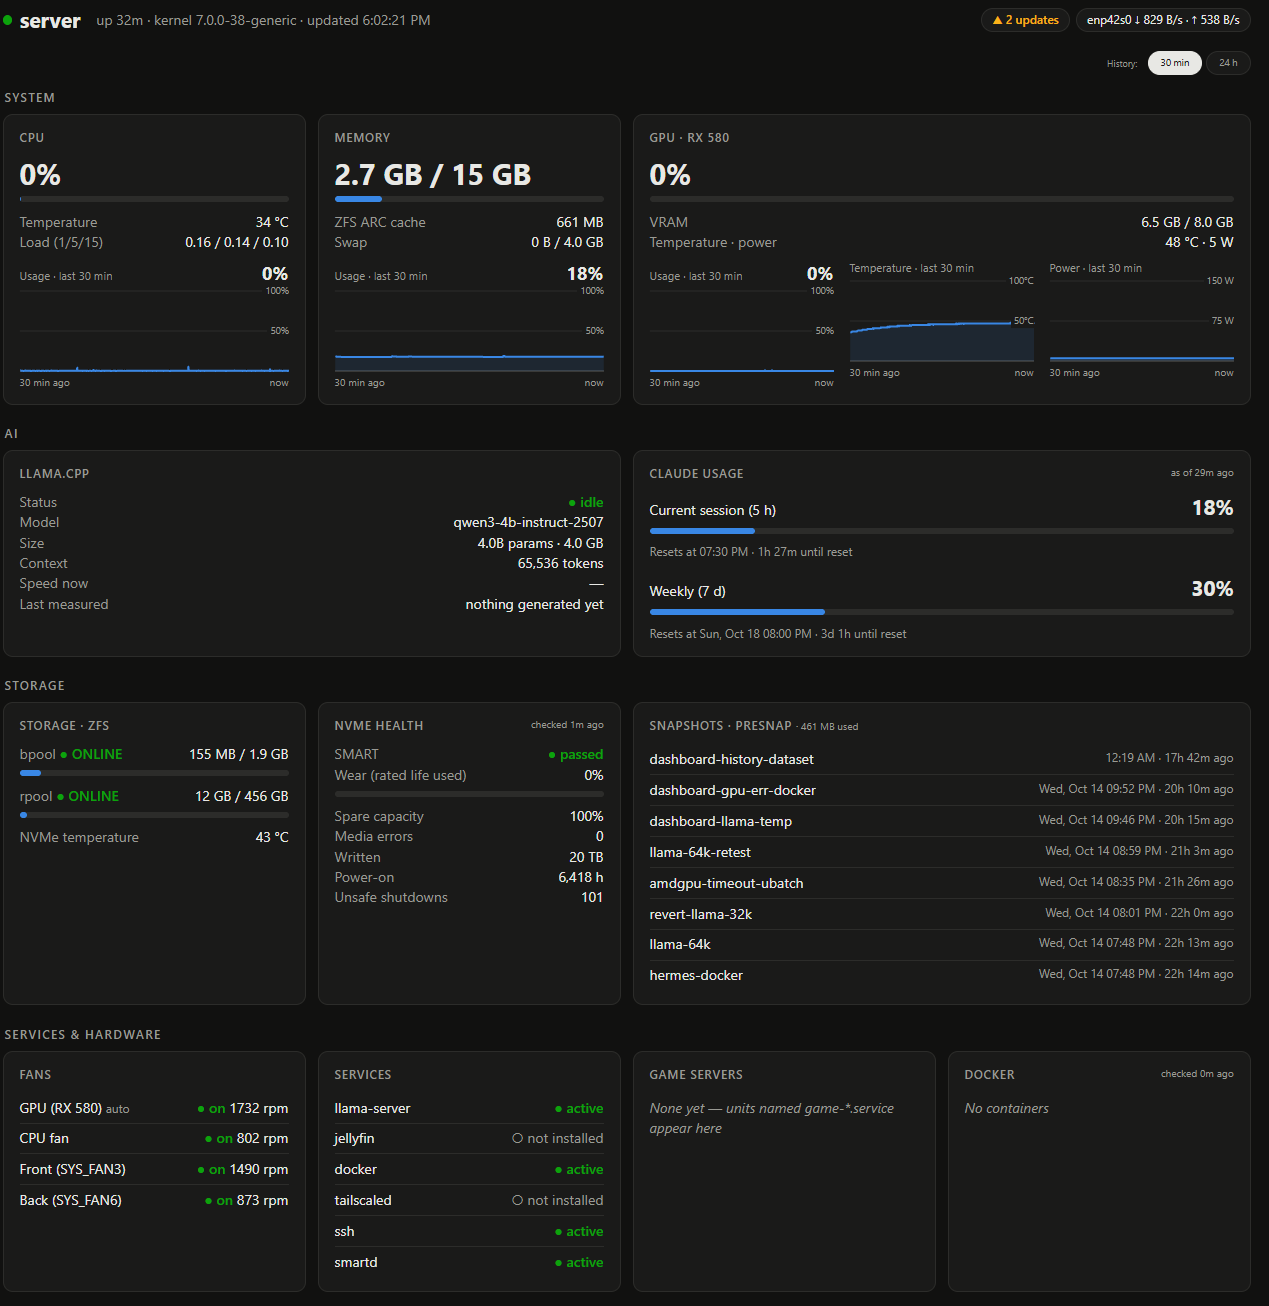Click the 65,536 tokens context value
Image resolution: width=1269 pixels, height=1306 pixels.
coord(560,564)
